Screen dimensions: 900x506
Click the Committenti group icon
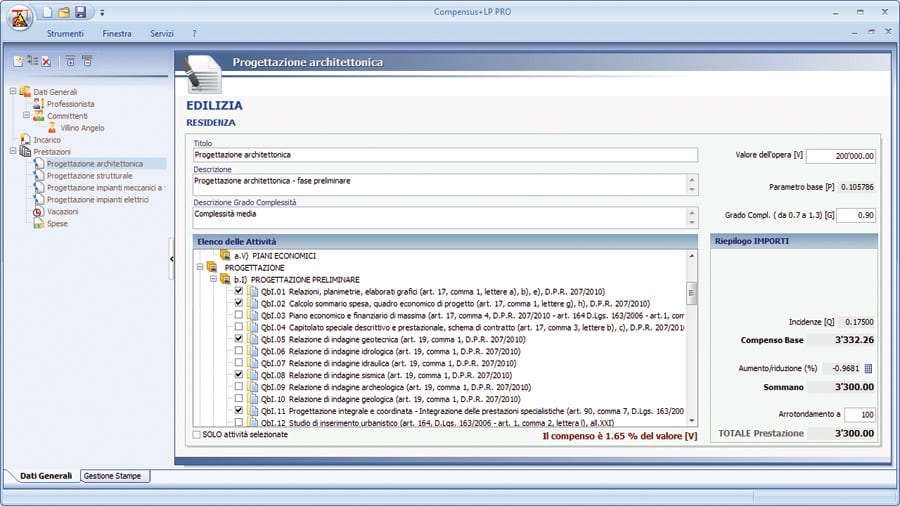[38, 116]
